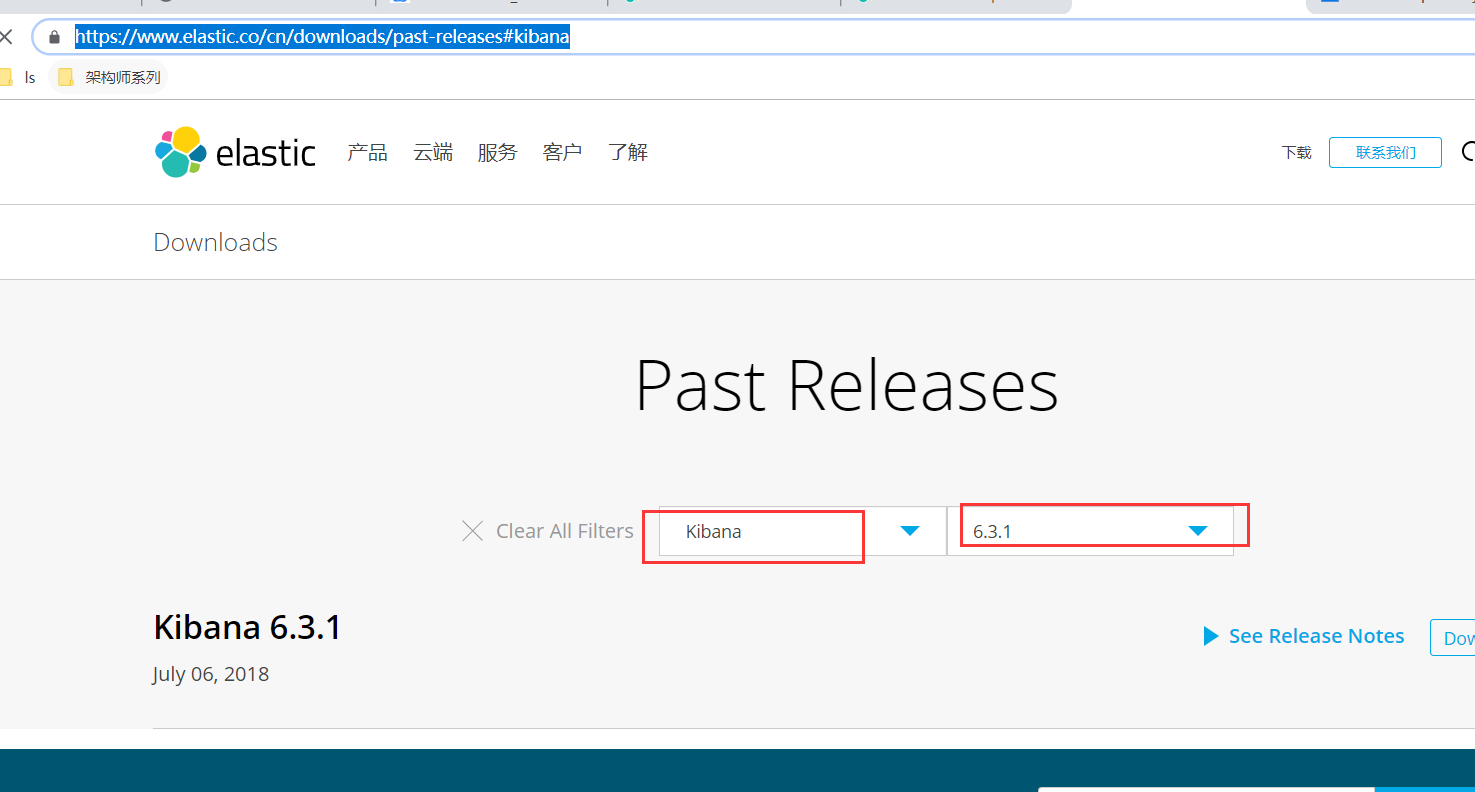Click the July 06, 2018 date
The image size is (1475, 792).
point(211,674)
